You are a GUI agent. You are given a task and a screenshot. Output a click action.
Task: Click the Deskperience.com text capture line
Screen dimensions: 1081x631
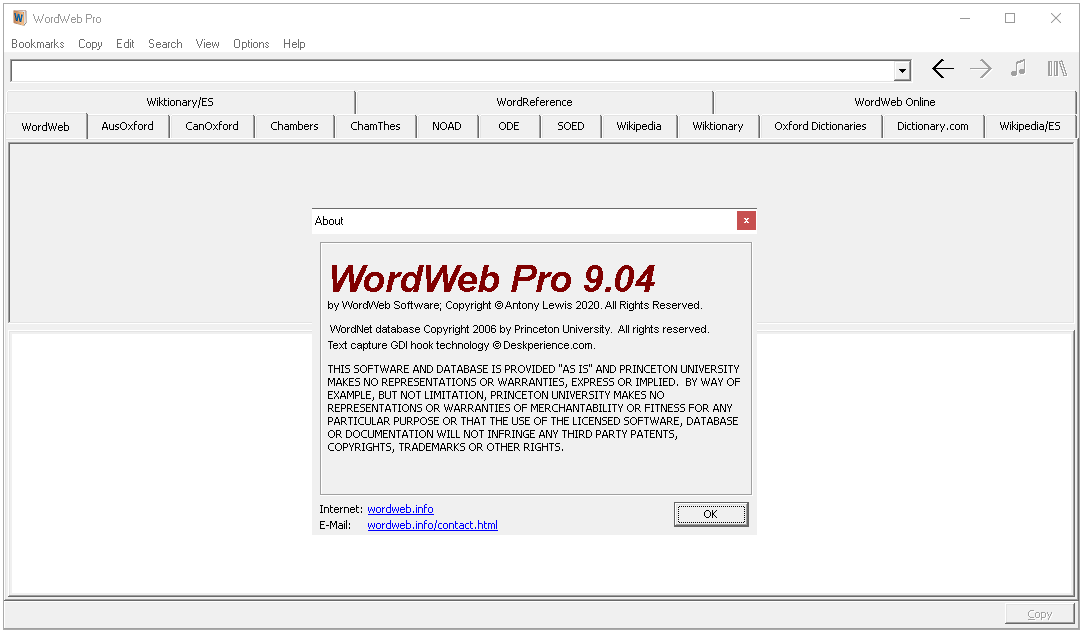(461, 345)
